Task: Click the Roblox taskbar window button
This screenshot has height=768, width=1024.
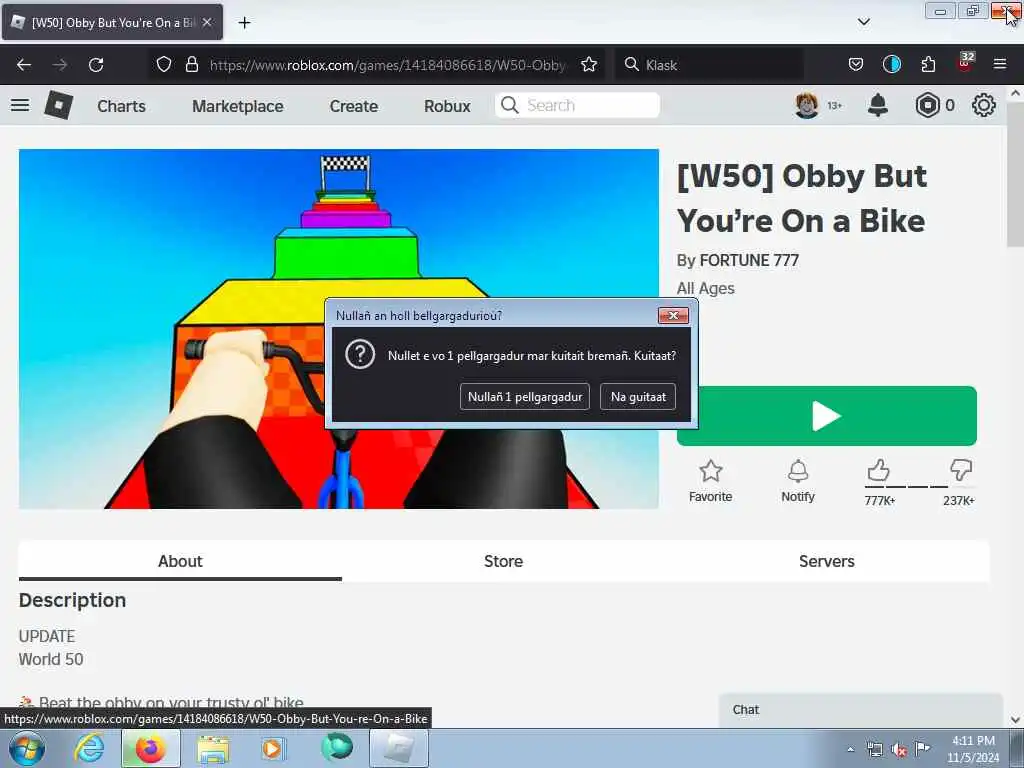Action: coord(399,748)
